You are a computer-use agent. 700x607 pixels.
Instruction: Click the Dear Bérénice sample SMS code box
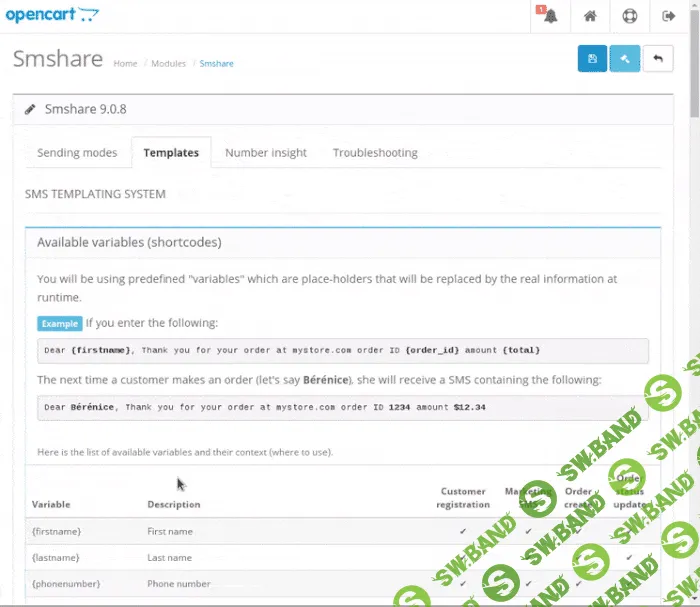coord(343,407)
